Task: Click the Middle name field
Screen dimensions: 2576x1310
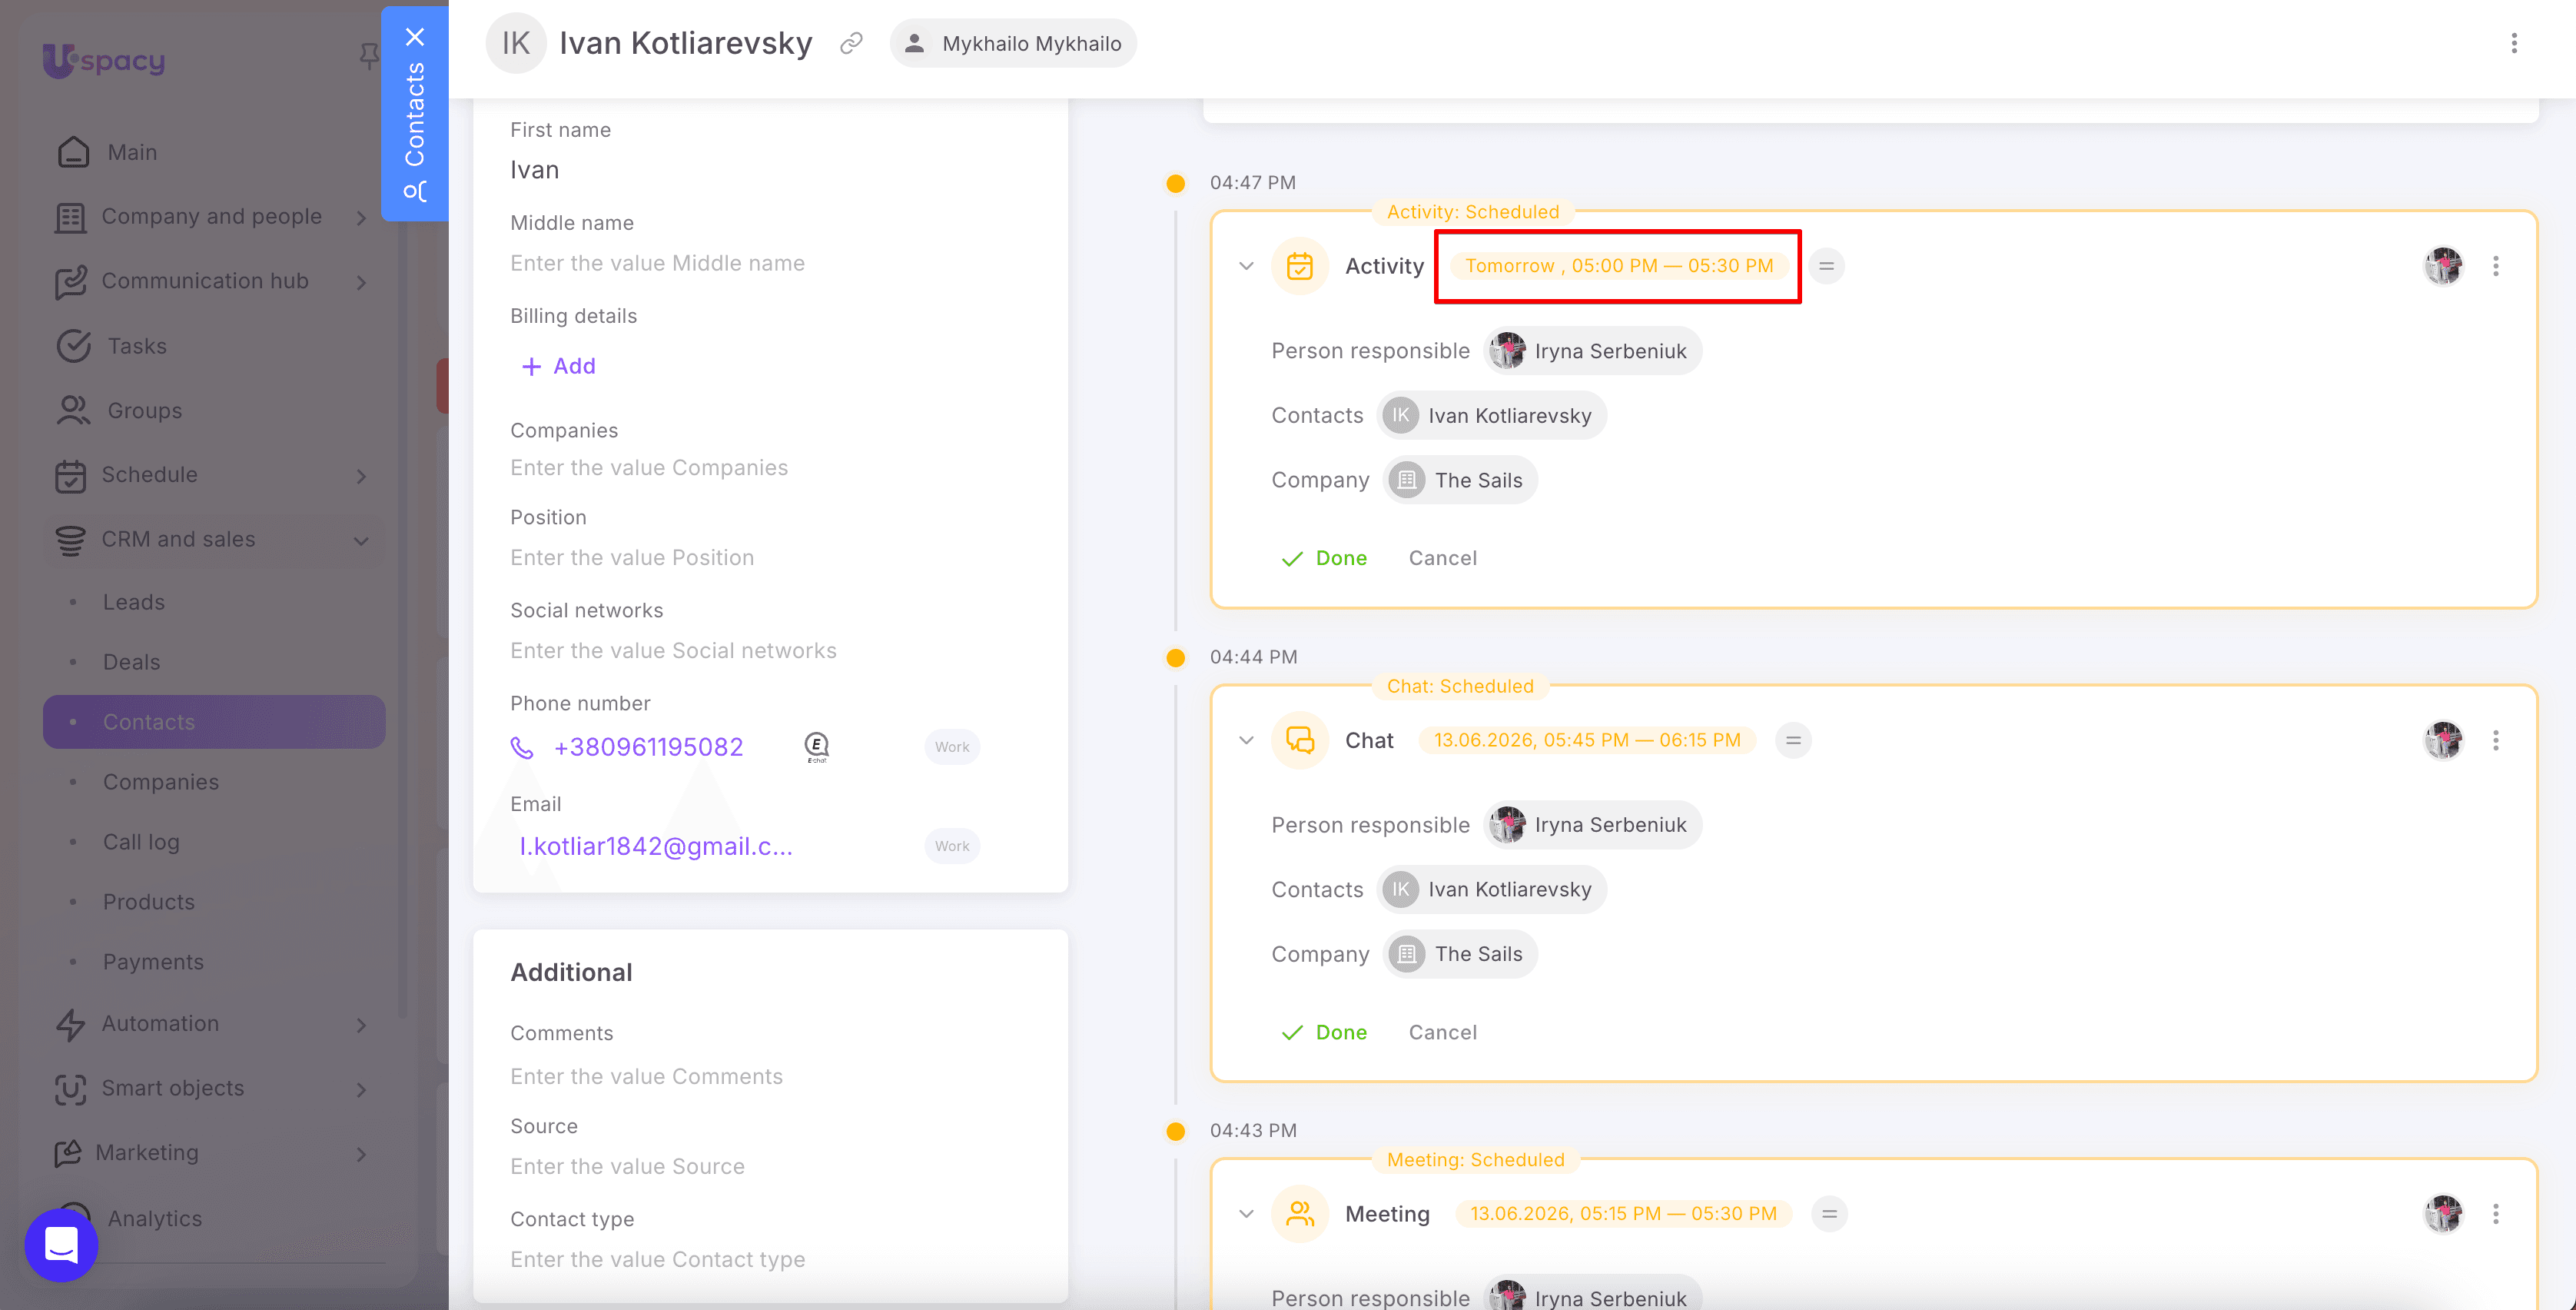Action: click(657, 263)
